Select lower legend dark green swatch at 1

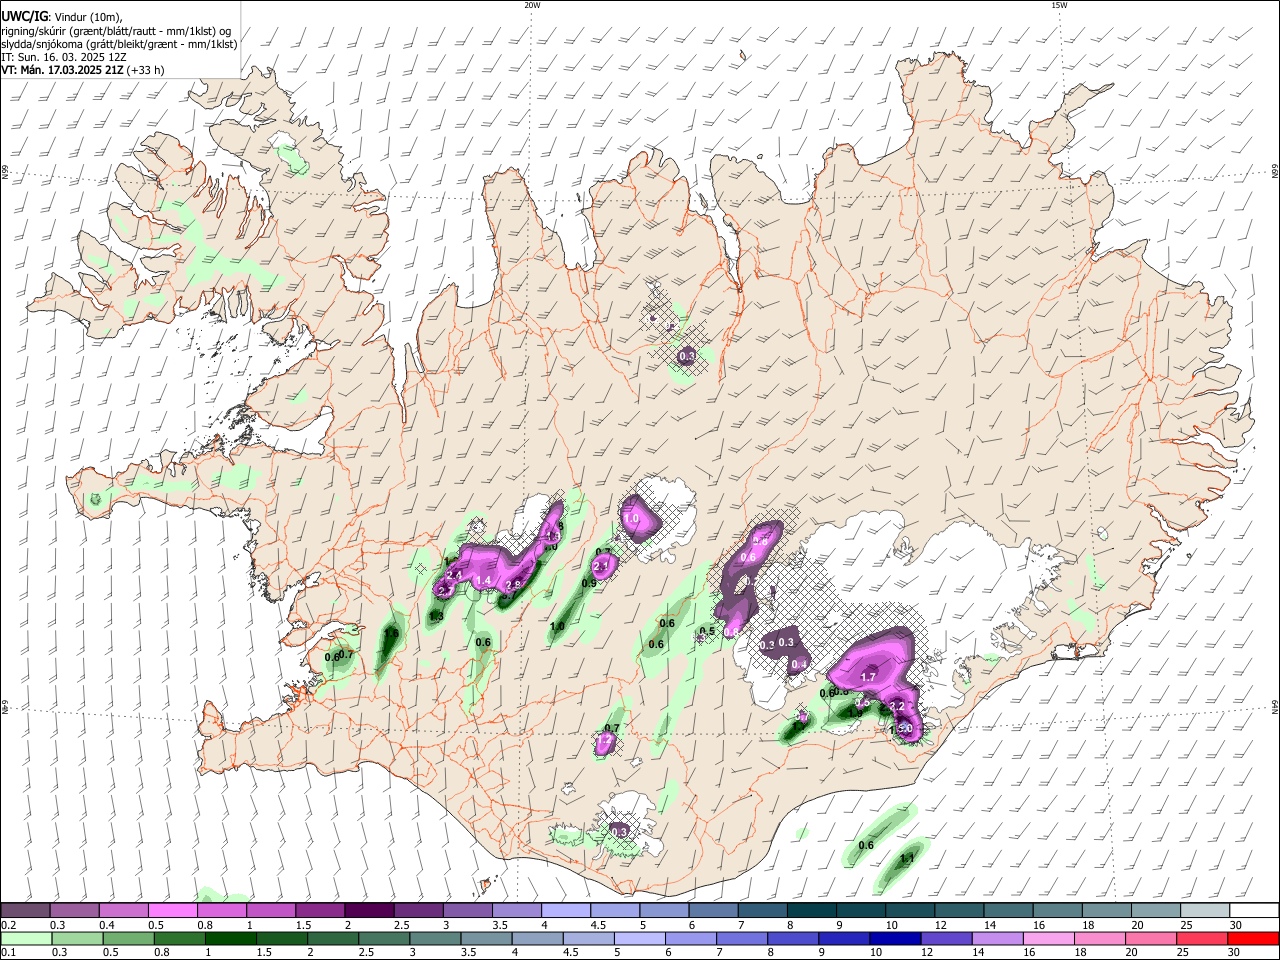230,938
